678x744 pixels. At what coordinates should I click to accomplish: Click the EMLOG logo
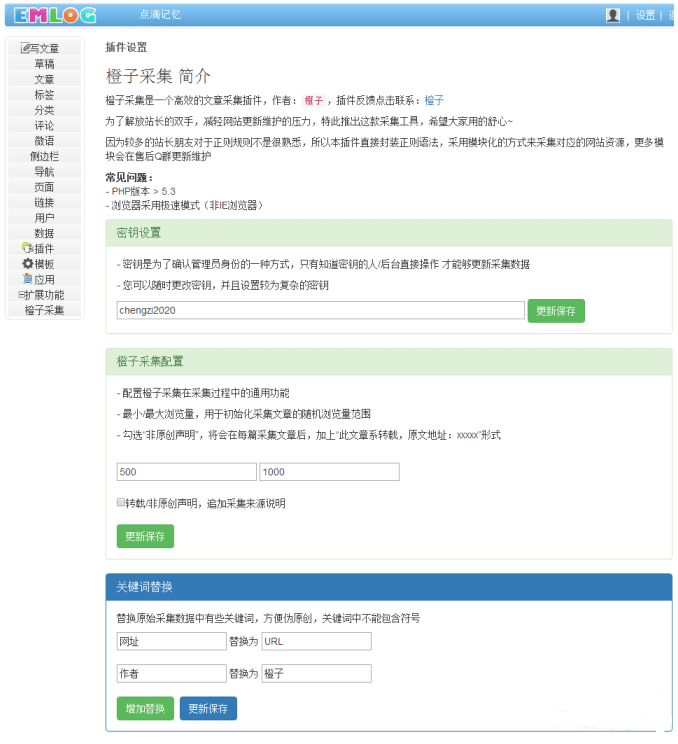pos(56,15)
